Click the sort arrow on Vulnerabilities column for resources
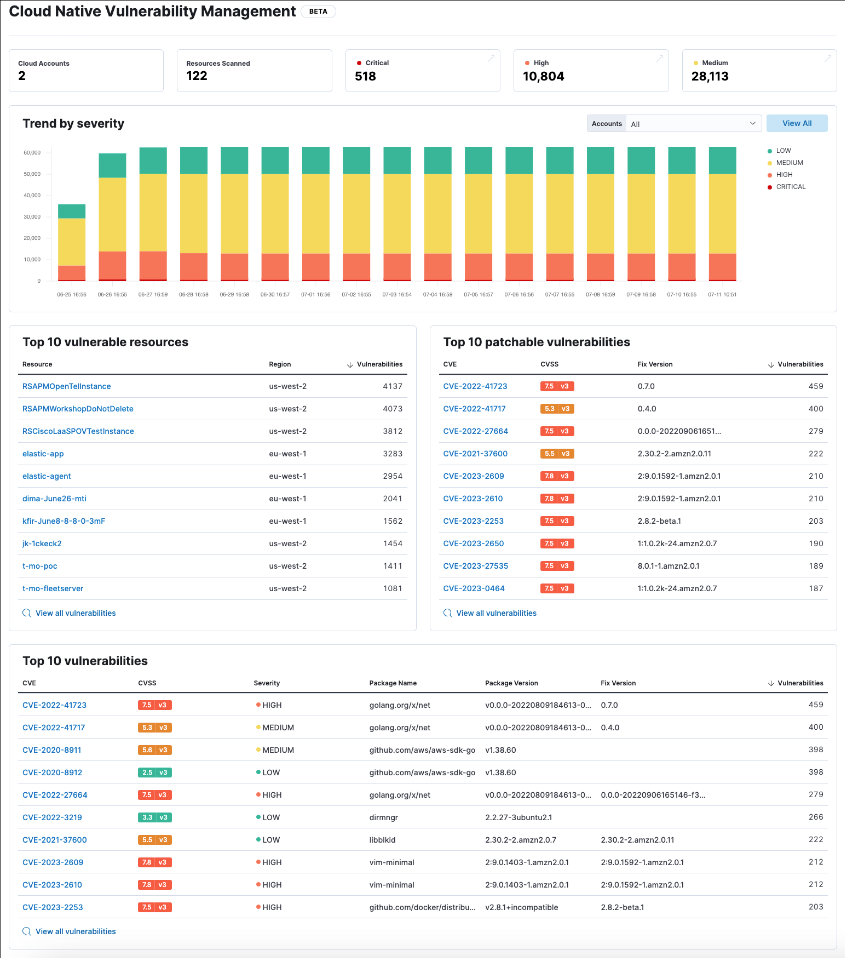845x958 pixels. (x=351, y=362)
